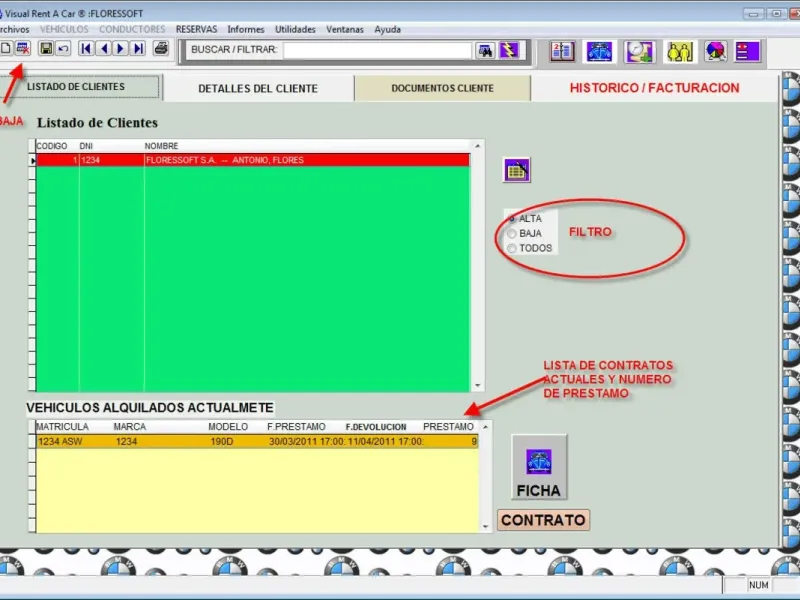Open the Ayuda menu

click(388, 30)
